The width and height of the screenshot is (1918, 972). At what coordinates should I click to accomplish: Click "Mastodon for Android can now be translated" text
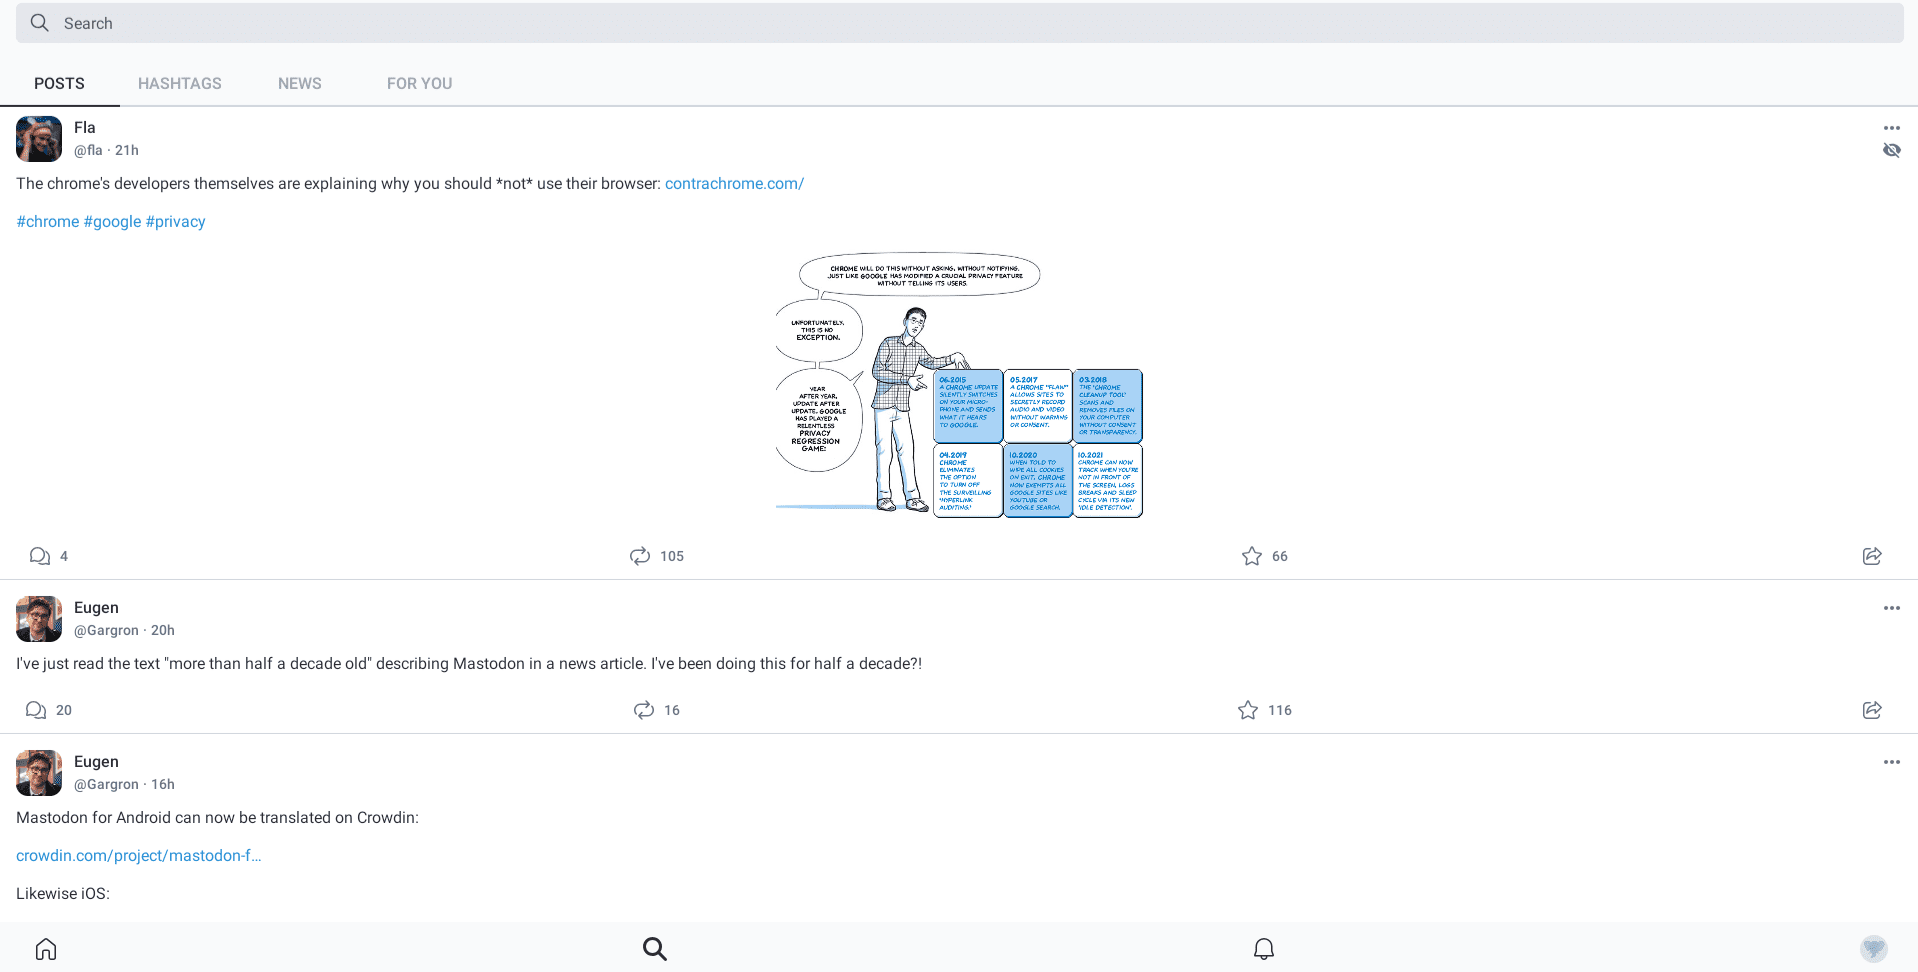tap(217, 818)
